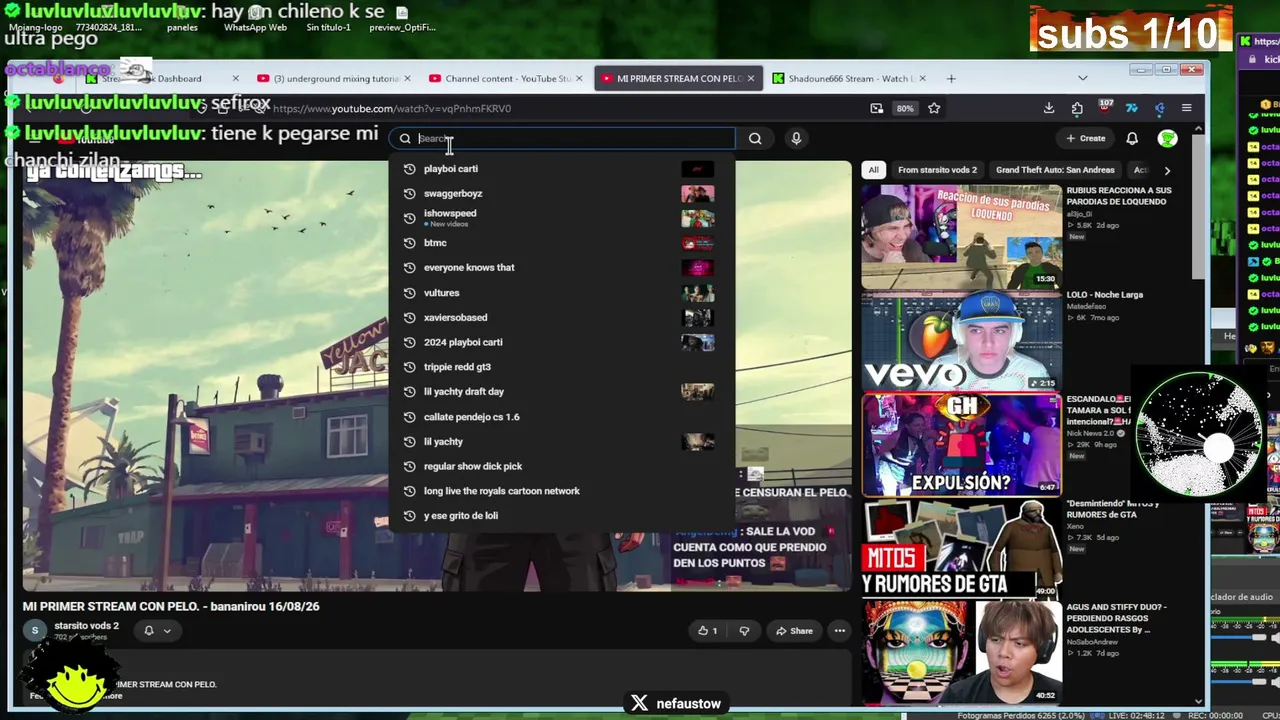Image resolution: width=1280 pixels, height=720 pixels.
Task: Click the extension icon with the 107 badge
Action: (x=1105, y=107)
